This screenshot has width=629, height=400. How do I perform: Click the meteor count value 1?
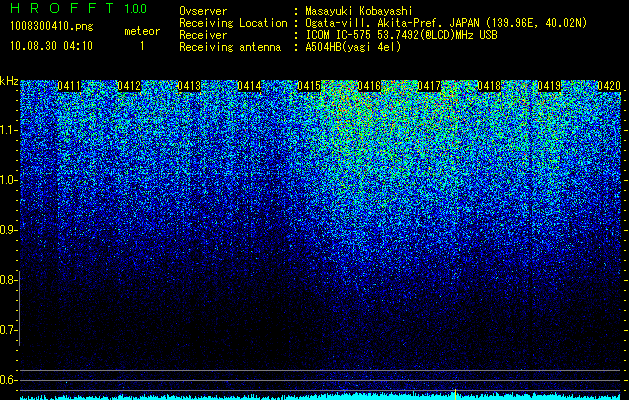142,46
